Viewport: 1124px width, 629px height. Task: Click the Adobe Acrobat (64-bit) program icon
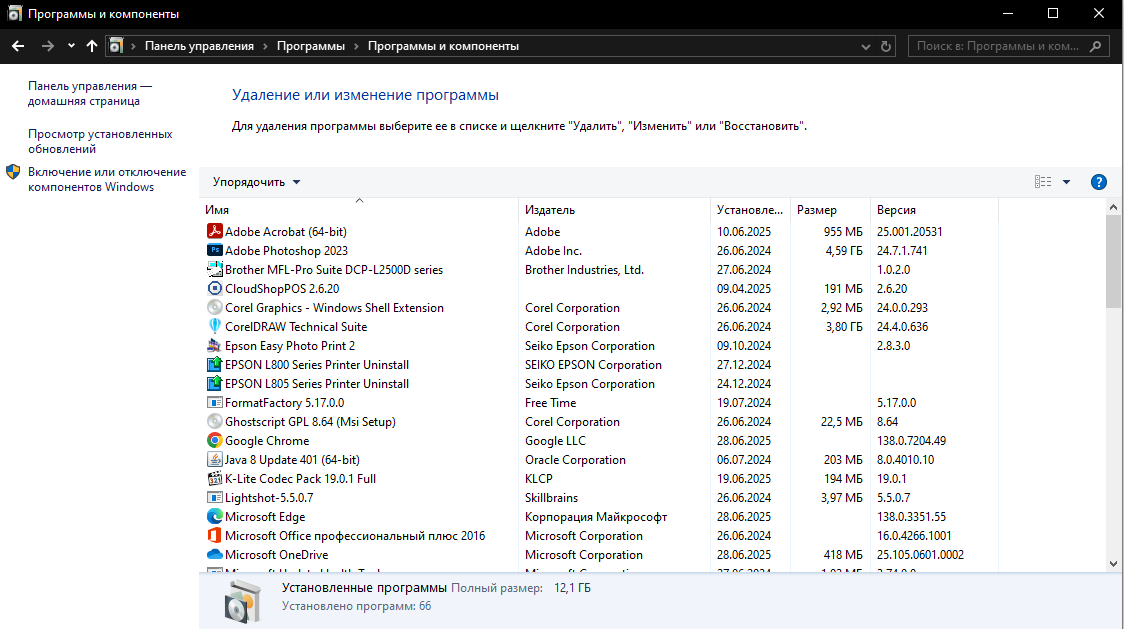(214, 231)
